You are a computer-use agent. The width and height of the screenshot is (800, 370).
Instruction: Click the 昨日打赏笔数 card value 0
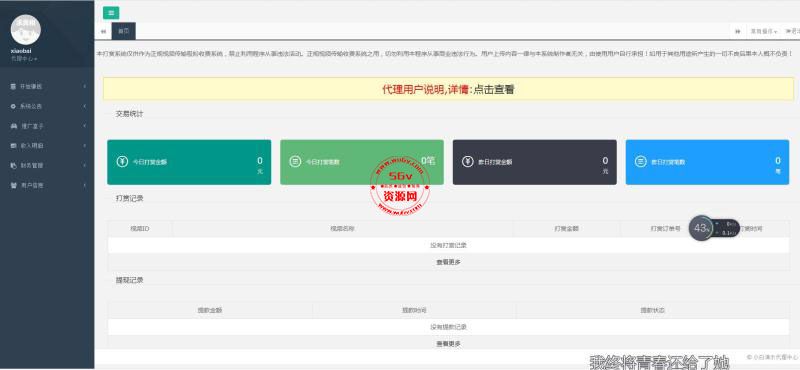778,161
